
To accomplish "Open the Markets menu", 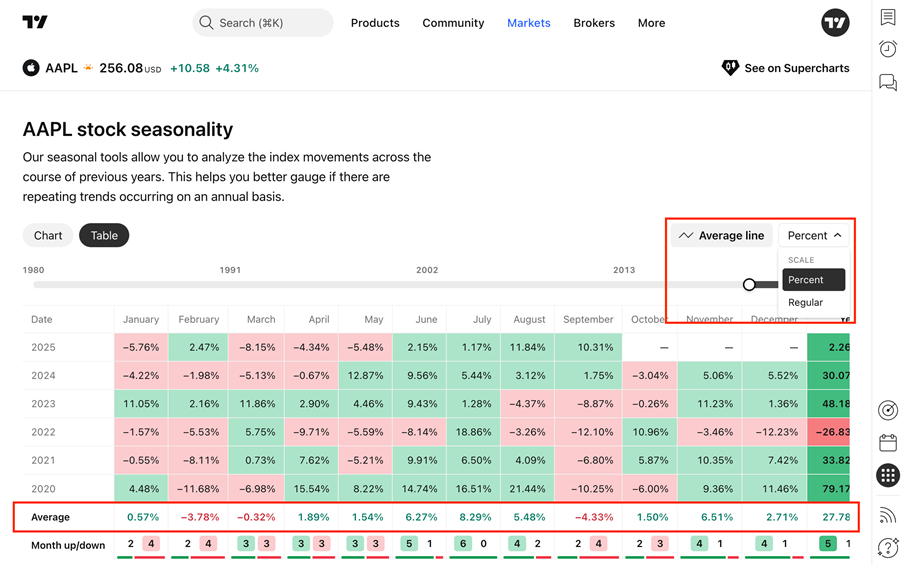I will click(x=529, y=22).
